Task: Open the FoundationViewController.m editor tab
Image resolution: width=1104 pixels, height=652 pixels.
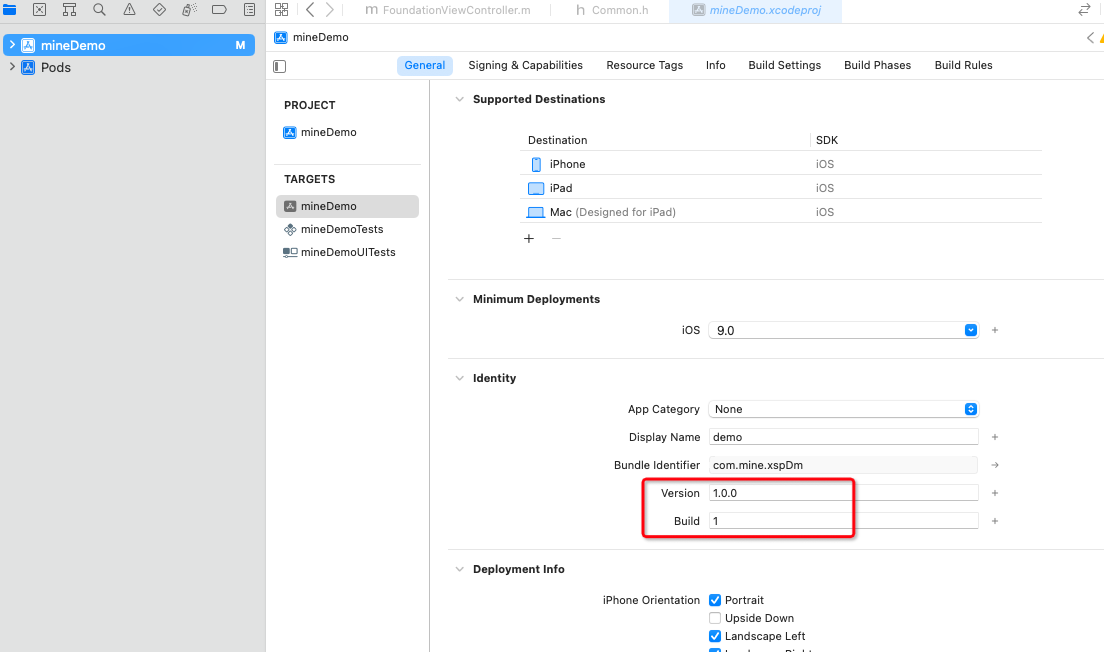Action: pyautogui.click(x=448, y=10)
